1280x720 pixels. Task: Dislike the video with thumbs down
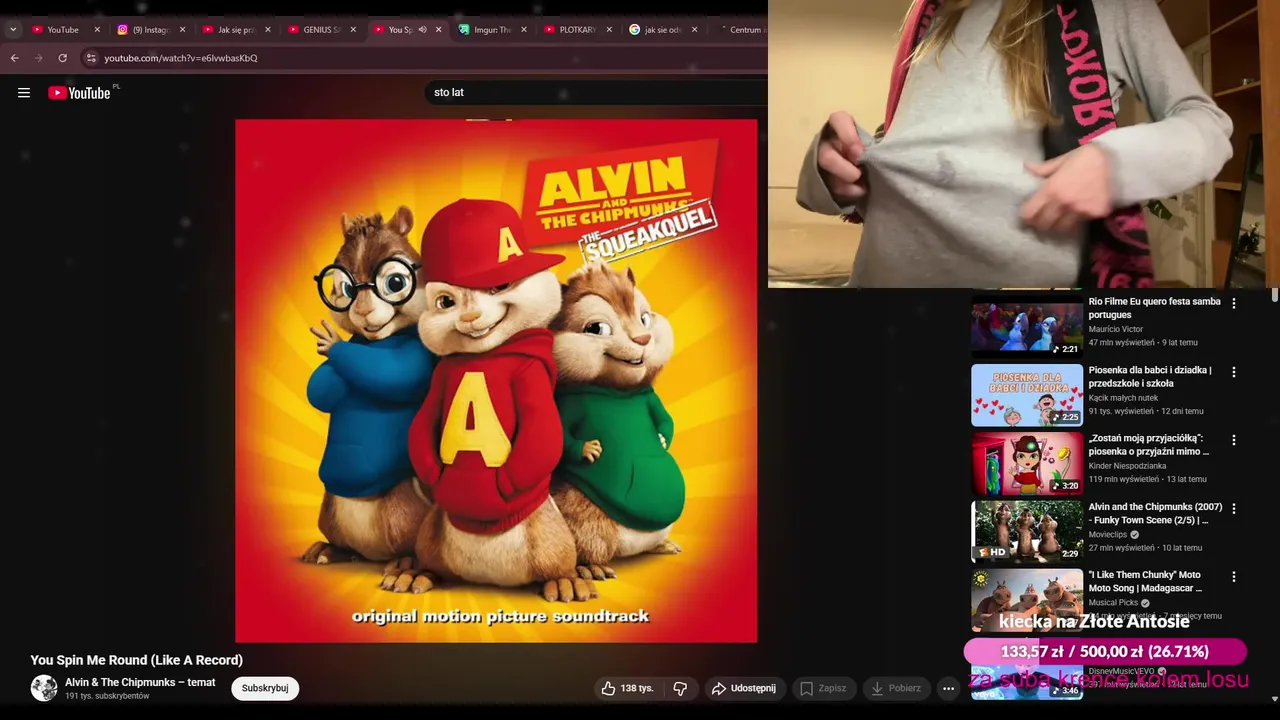pos(680,688)
